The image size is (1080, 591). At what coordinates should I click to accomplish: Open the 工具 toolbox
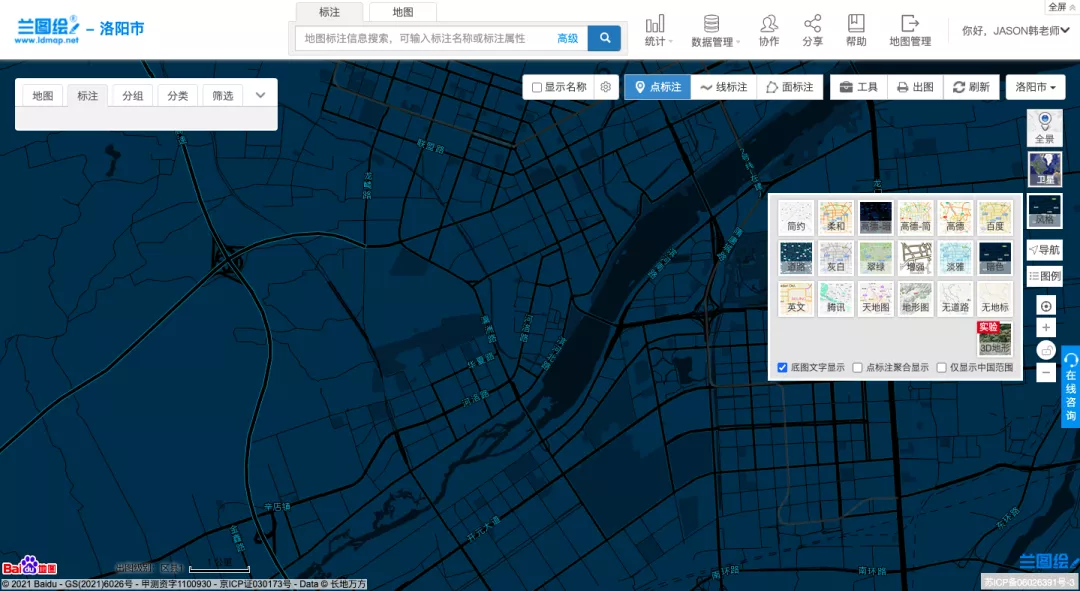coord(858,87)
